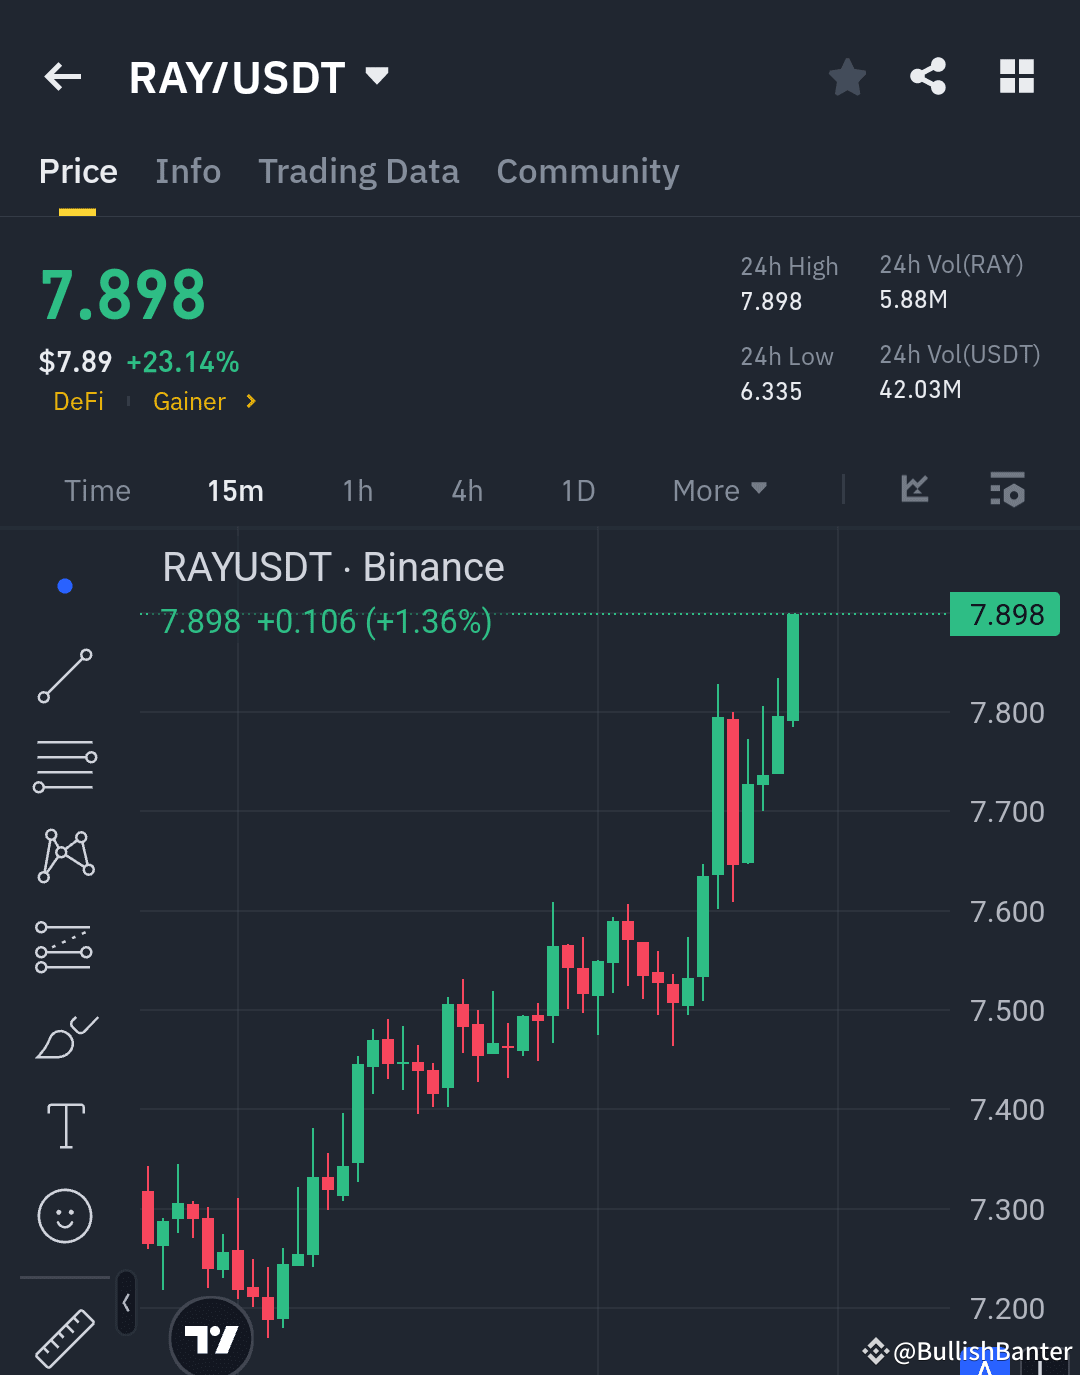
Task: Select the ruler measure tool
Action: 65,1338
